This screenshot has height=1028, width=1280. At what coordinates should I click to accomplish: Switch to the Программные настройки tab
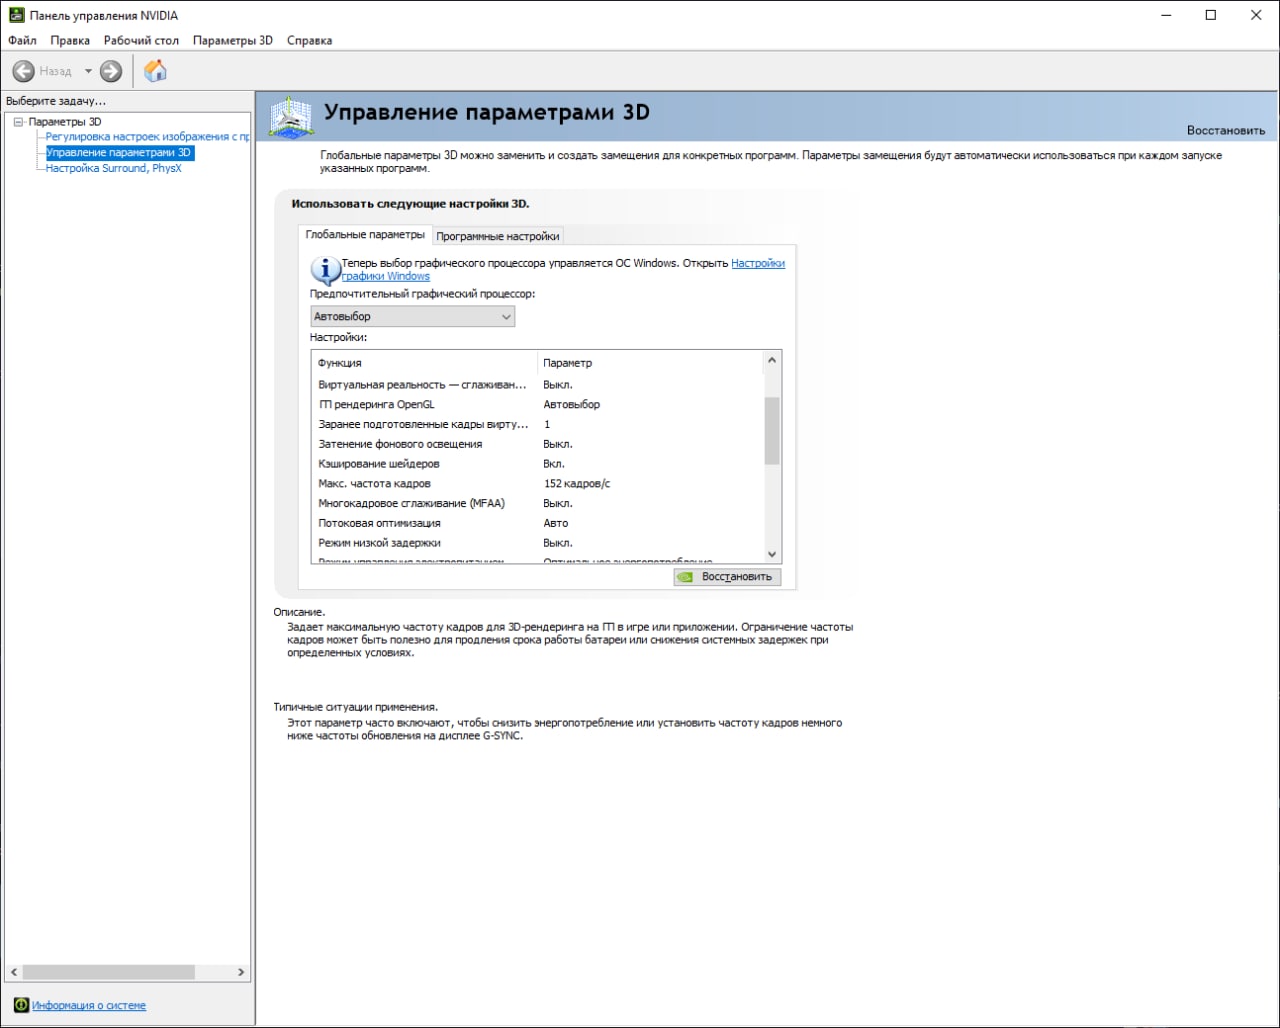click(498, 236)
